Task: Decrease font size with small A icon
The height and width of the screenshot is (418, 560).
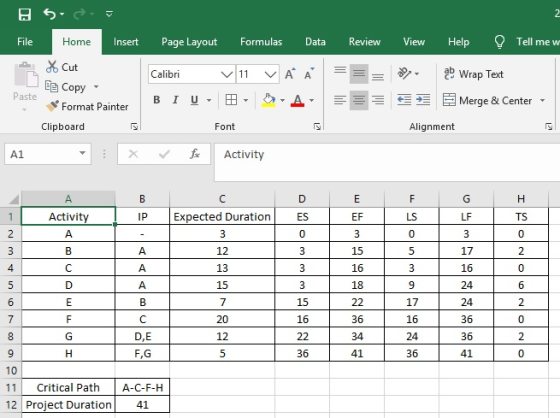Action: 309,74
